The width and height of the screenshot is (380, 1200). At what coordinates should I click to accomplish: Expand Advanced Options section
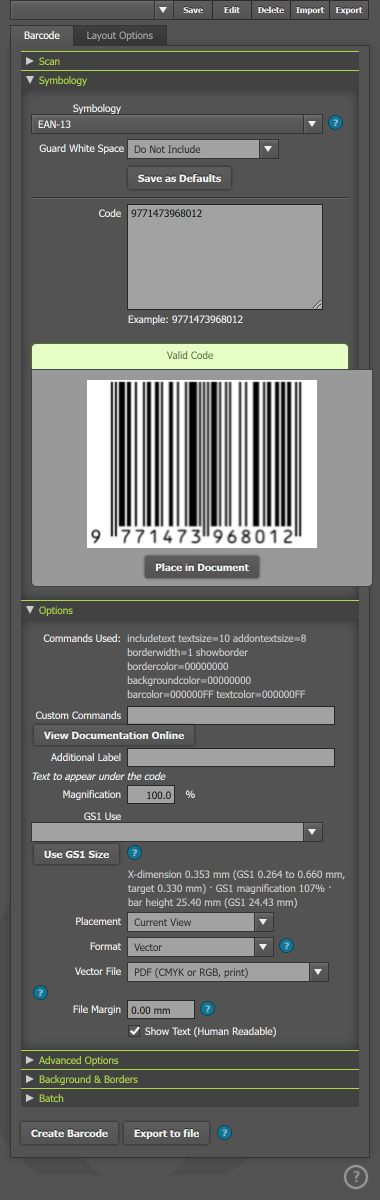(190, 1060)
